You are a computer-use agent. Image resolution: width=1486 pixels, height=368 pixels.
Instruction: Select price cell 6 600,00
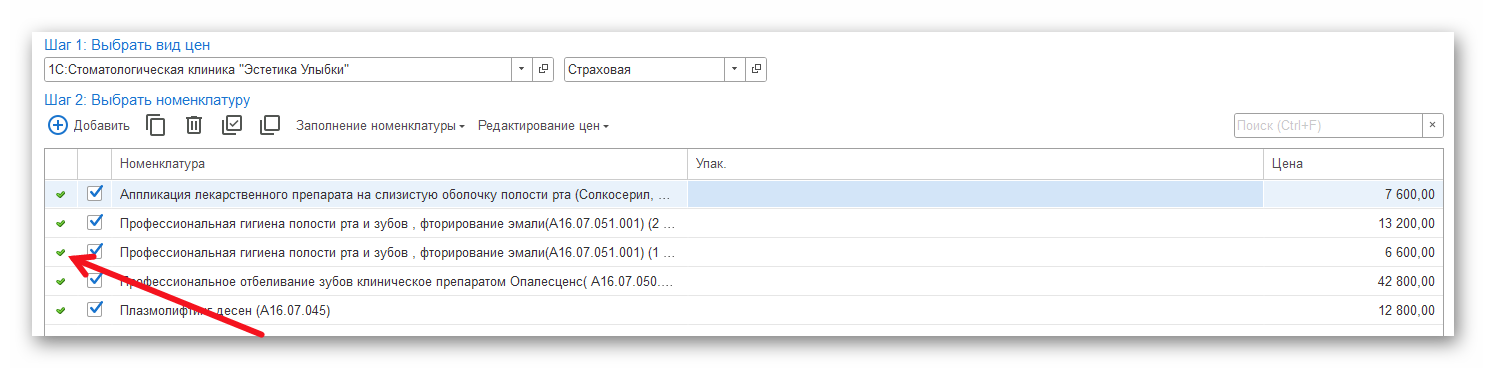coord(1353,252)
